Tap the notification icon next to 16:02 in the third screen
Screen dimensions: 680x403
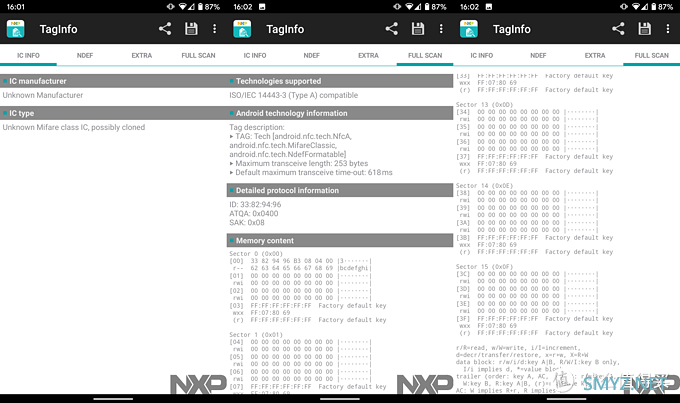tap(489, 7)
